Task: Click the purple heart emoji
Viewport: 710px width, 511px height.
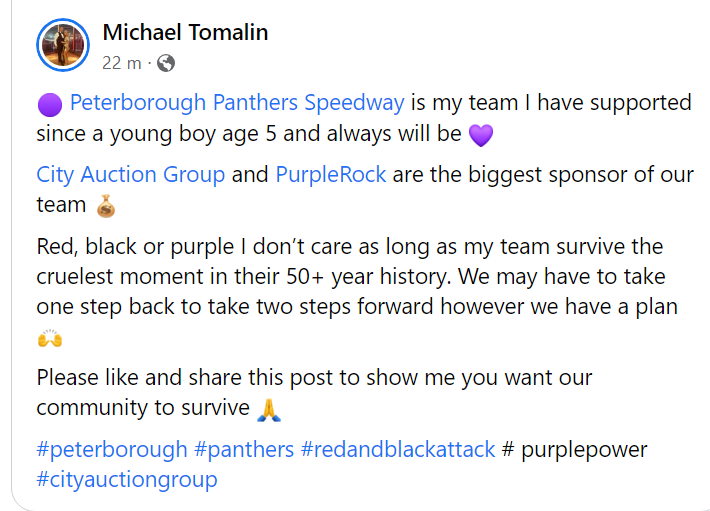Action: [481, 134]
